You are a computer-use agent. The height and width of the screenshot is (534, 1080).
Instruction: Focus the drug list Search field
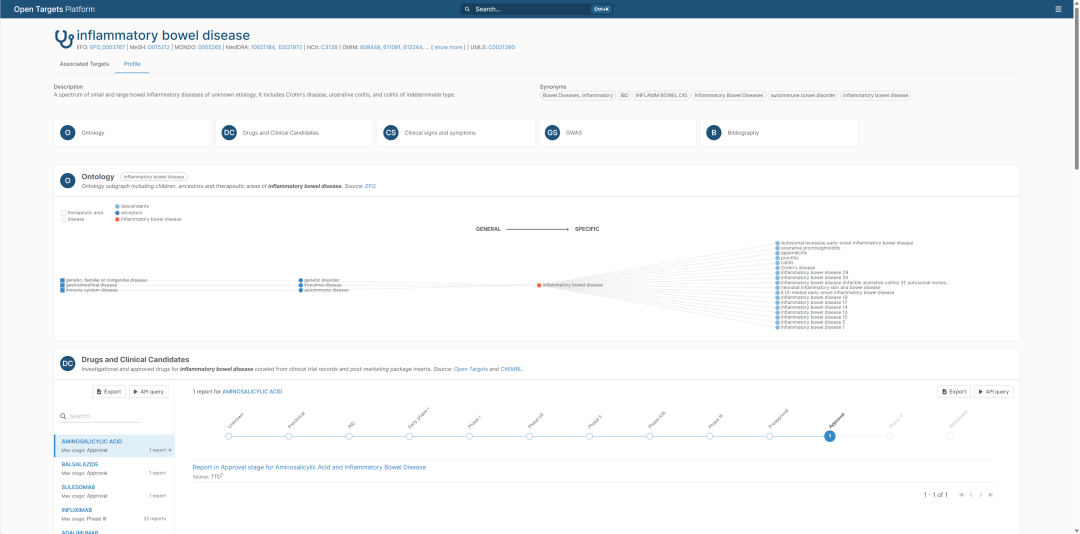tap(100, 416)
